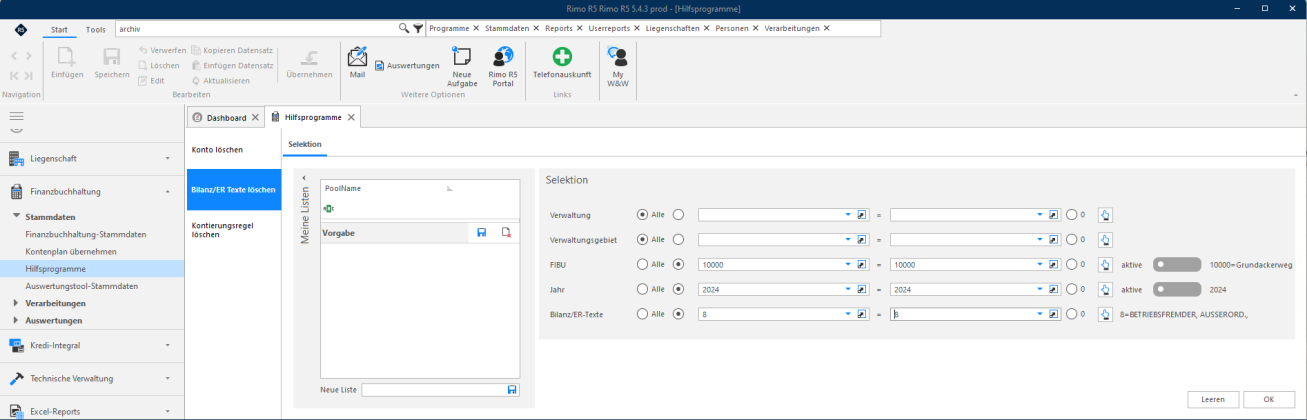Click the Excel export icon under PoolName
The height and width of the screenshot is (420, 1307).
click(x=329, y=208)
